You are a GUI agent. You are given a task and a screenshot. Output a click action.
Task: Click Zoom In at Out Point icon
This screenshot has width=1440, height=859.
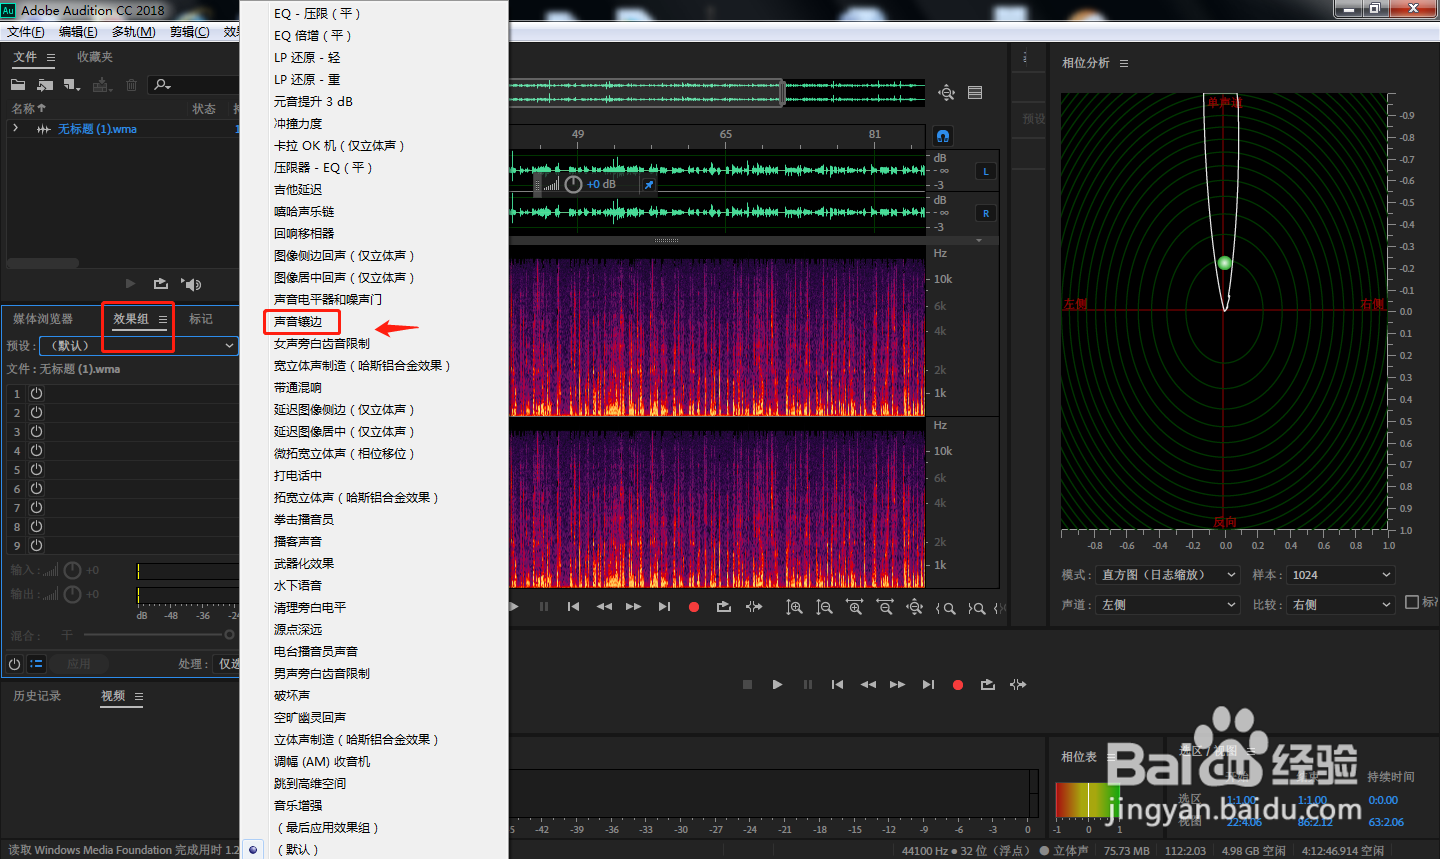pyautogui.click(x=976, y=607)
